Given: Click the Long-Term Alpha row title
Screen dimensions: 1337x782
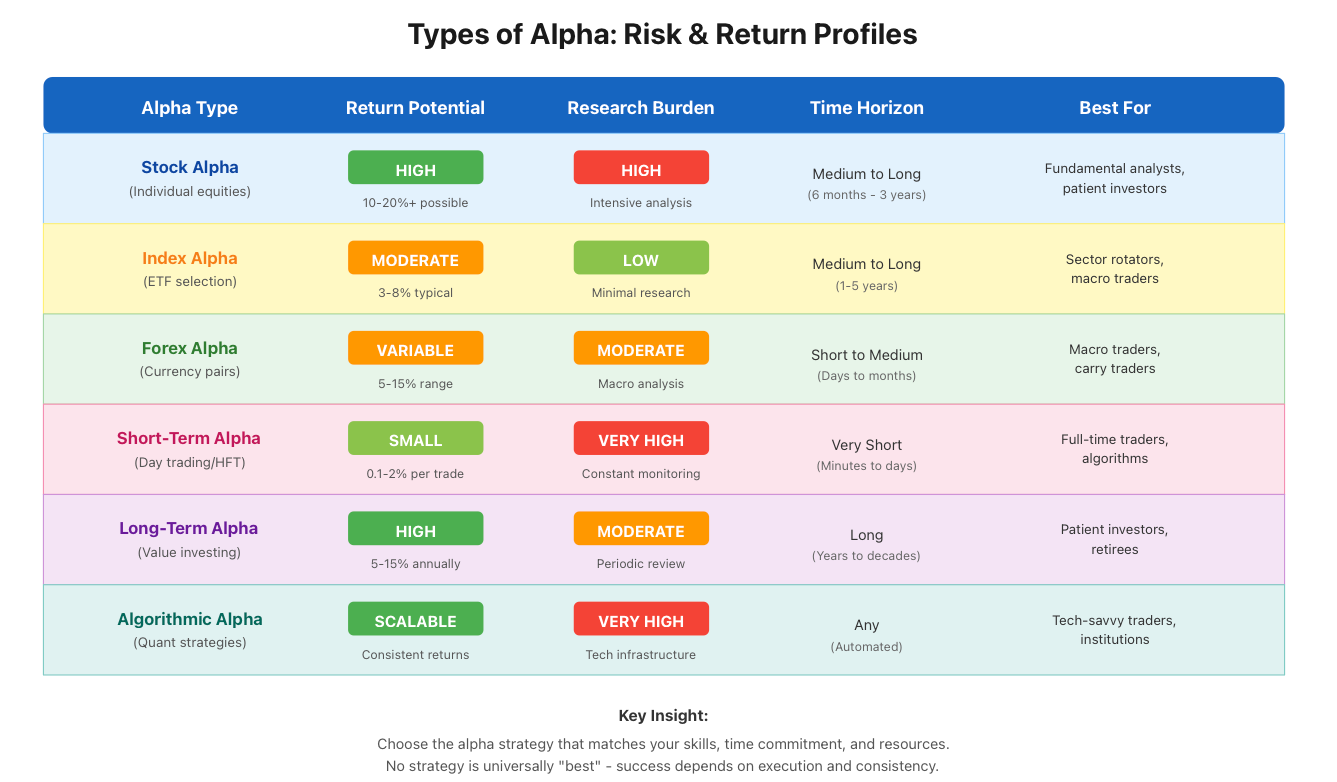Looking at the screenshot, I should [x=189, y=528].
